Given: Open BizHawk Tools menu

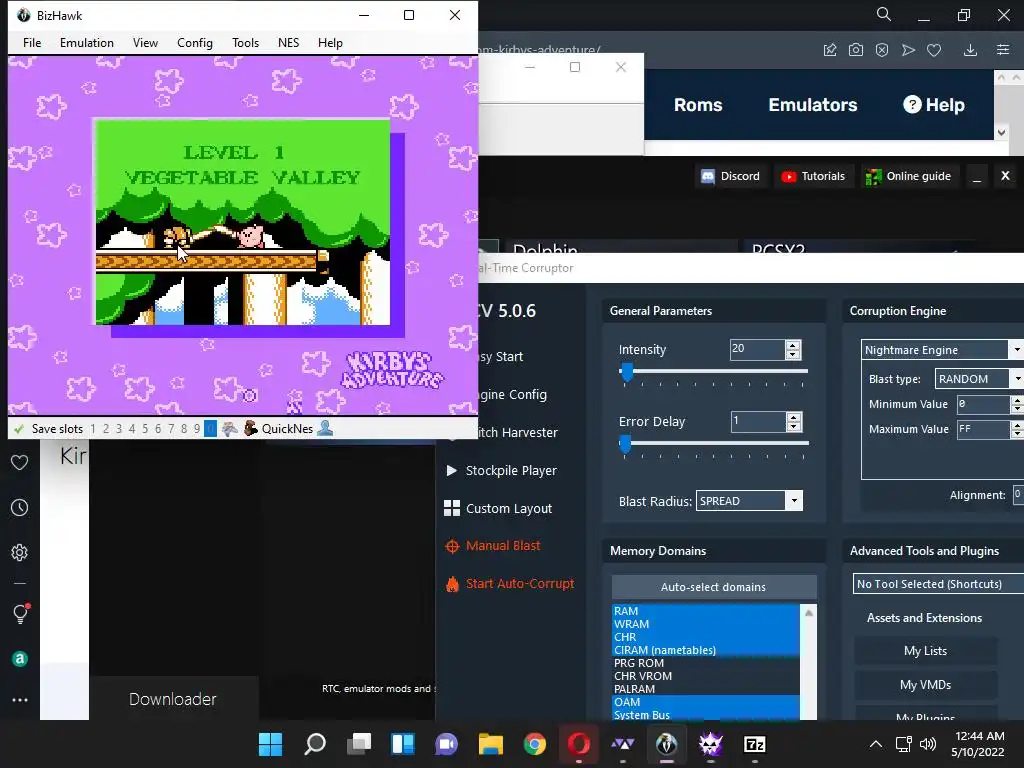Looking at the screenshot, I should tap(246, 42).
